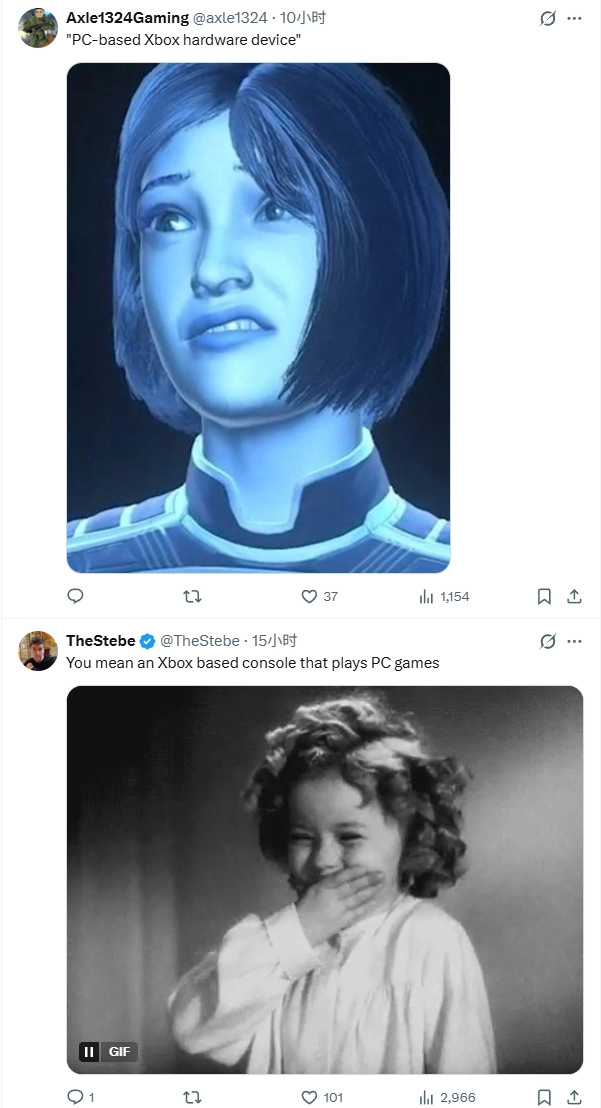This screenshot has height=1108, width=601.
Task: Reply to TheStebe's post
Action: coord(75,1097)
